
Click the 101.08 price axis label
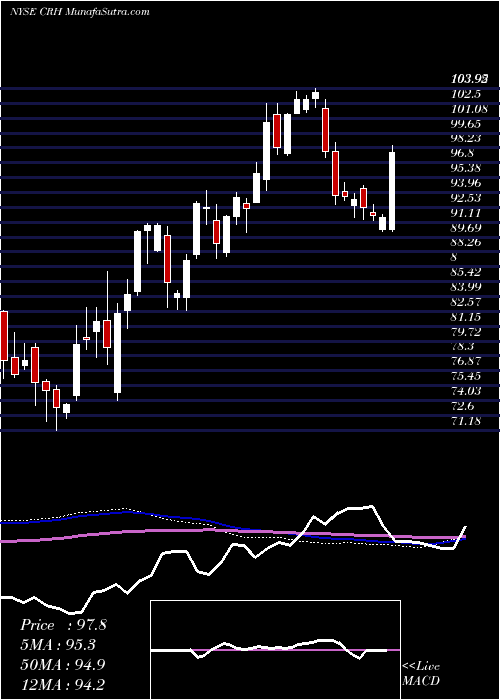(469, 109)
